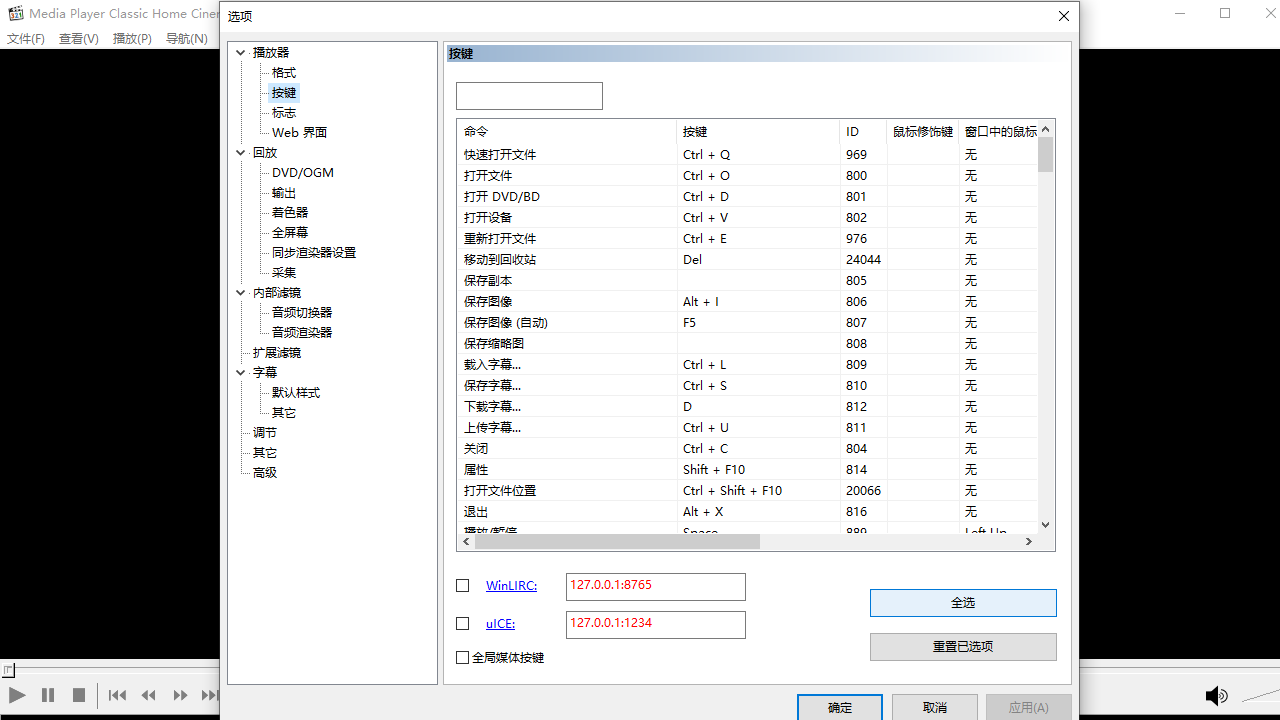Click the WinLIRC address input field
Screen dimensions: 1280x720
click(655, 586)
